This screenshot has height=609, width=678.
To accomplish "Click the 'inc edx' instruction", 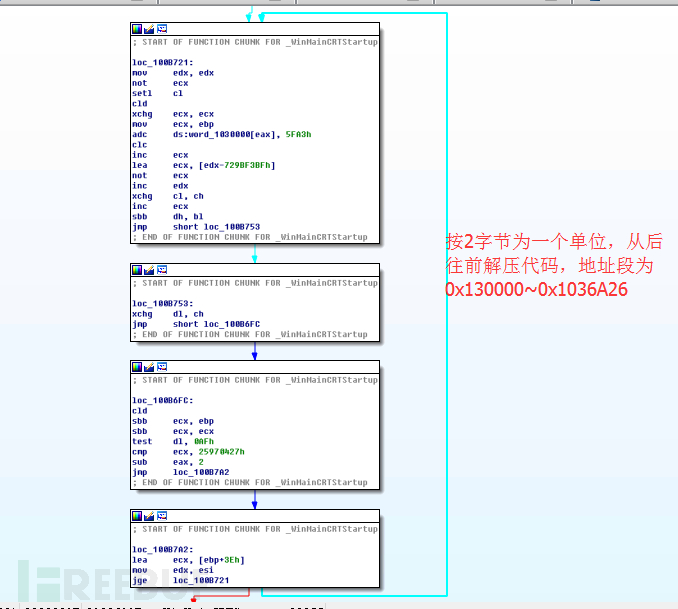I will 160,186.
